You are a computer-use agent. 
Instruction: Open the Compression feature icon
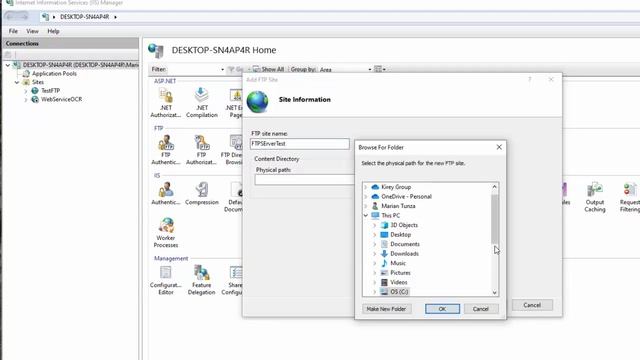point(202,193)
